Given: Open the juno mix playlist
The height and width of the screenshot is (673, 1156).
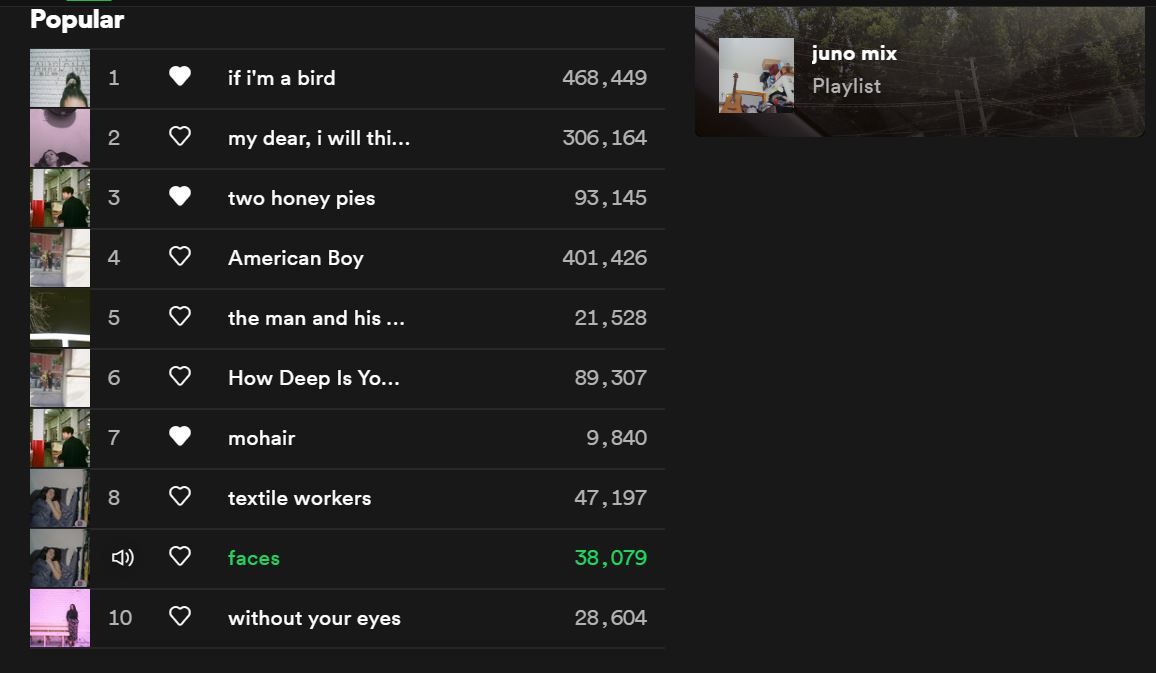Looking at the screenshot, I should coord(854,54).
